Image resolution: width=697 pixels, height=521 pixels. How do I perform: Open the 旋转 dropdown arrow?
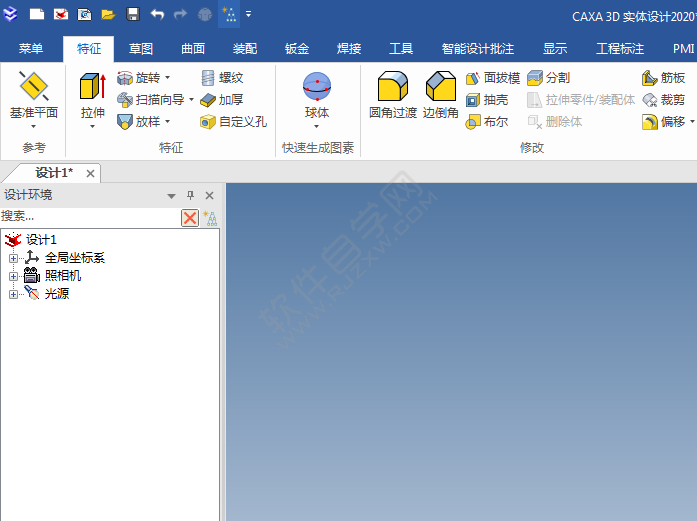click(x=168, y=77)
